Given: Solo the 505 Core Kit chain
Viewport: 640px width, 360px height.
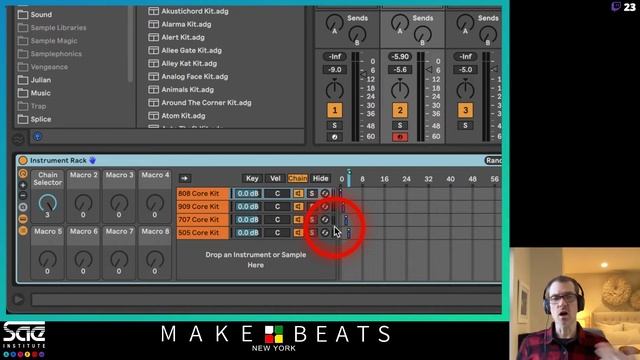Looking at the screenshot, I should (312, 233).
